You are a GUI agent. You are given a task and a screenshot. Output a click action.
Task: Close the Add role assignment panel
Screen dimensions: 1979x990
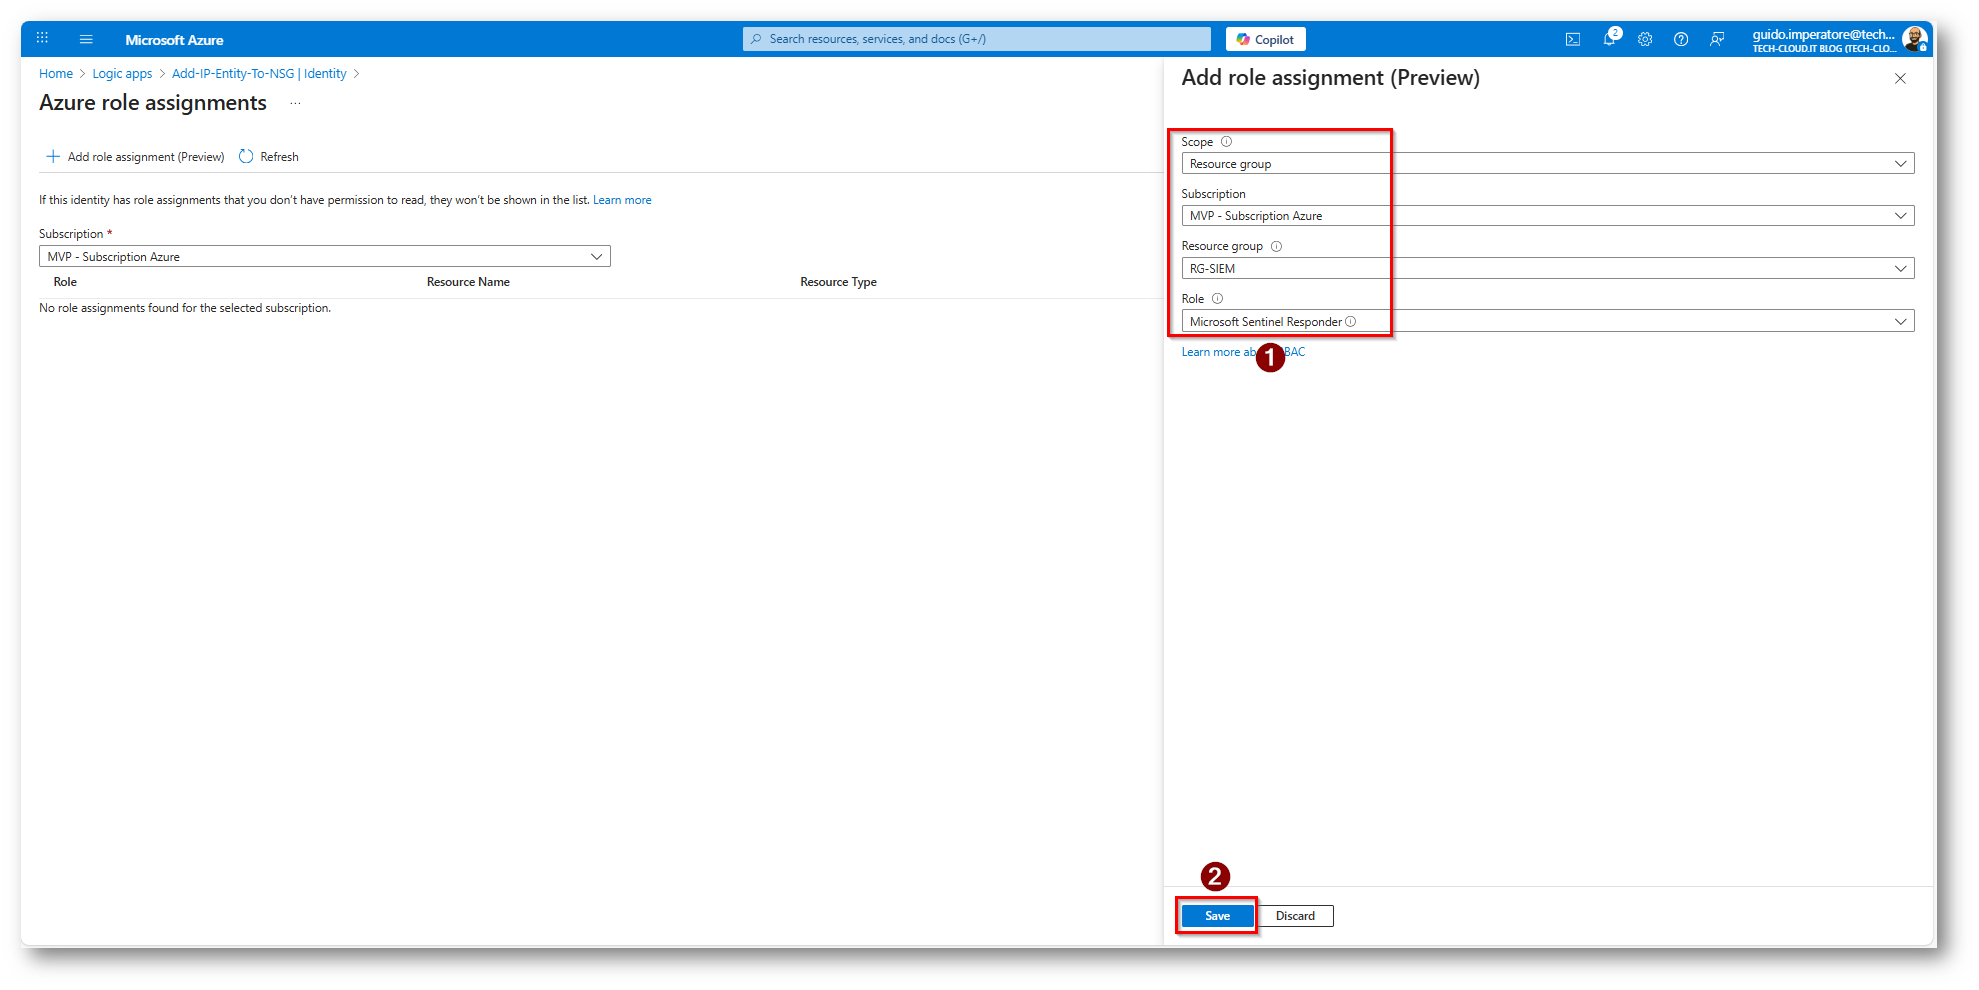(1900, 78)
